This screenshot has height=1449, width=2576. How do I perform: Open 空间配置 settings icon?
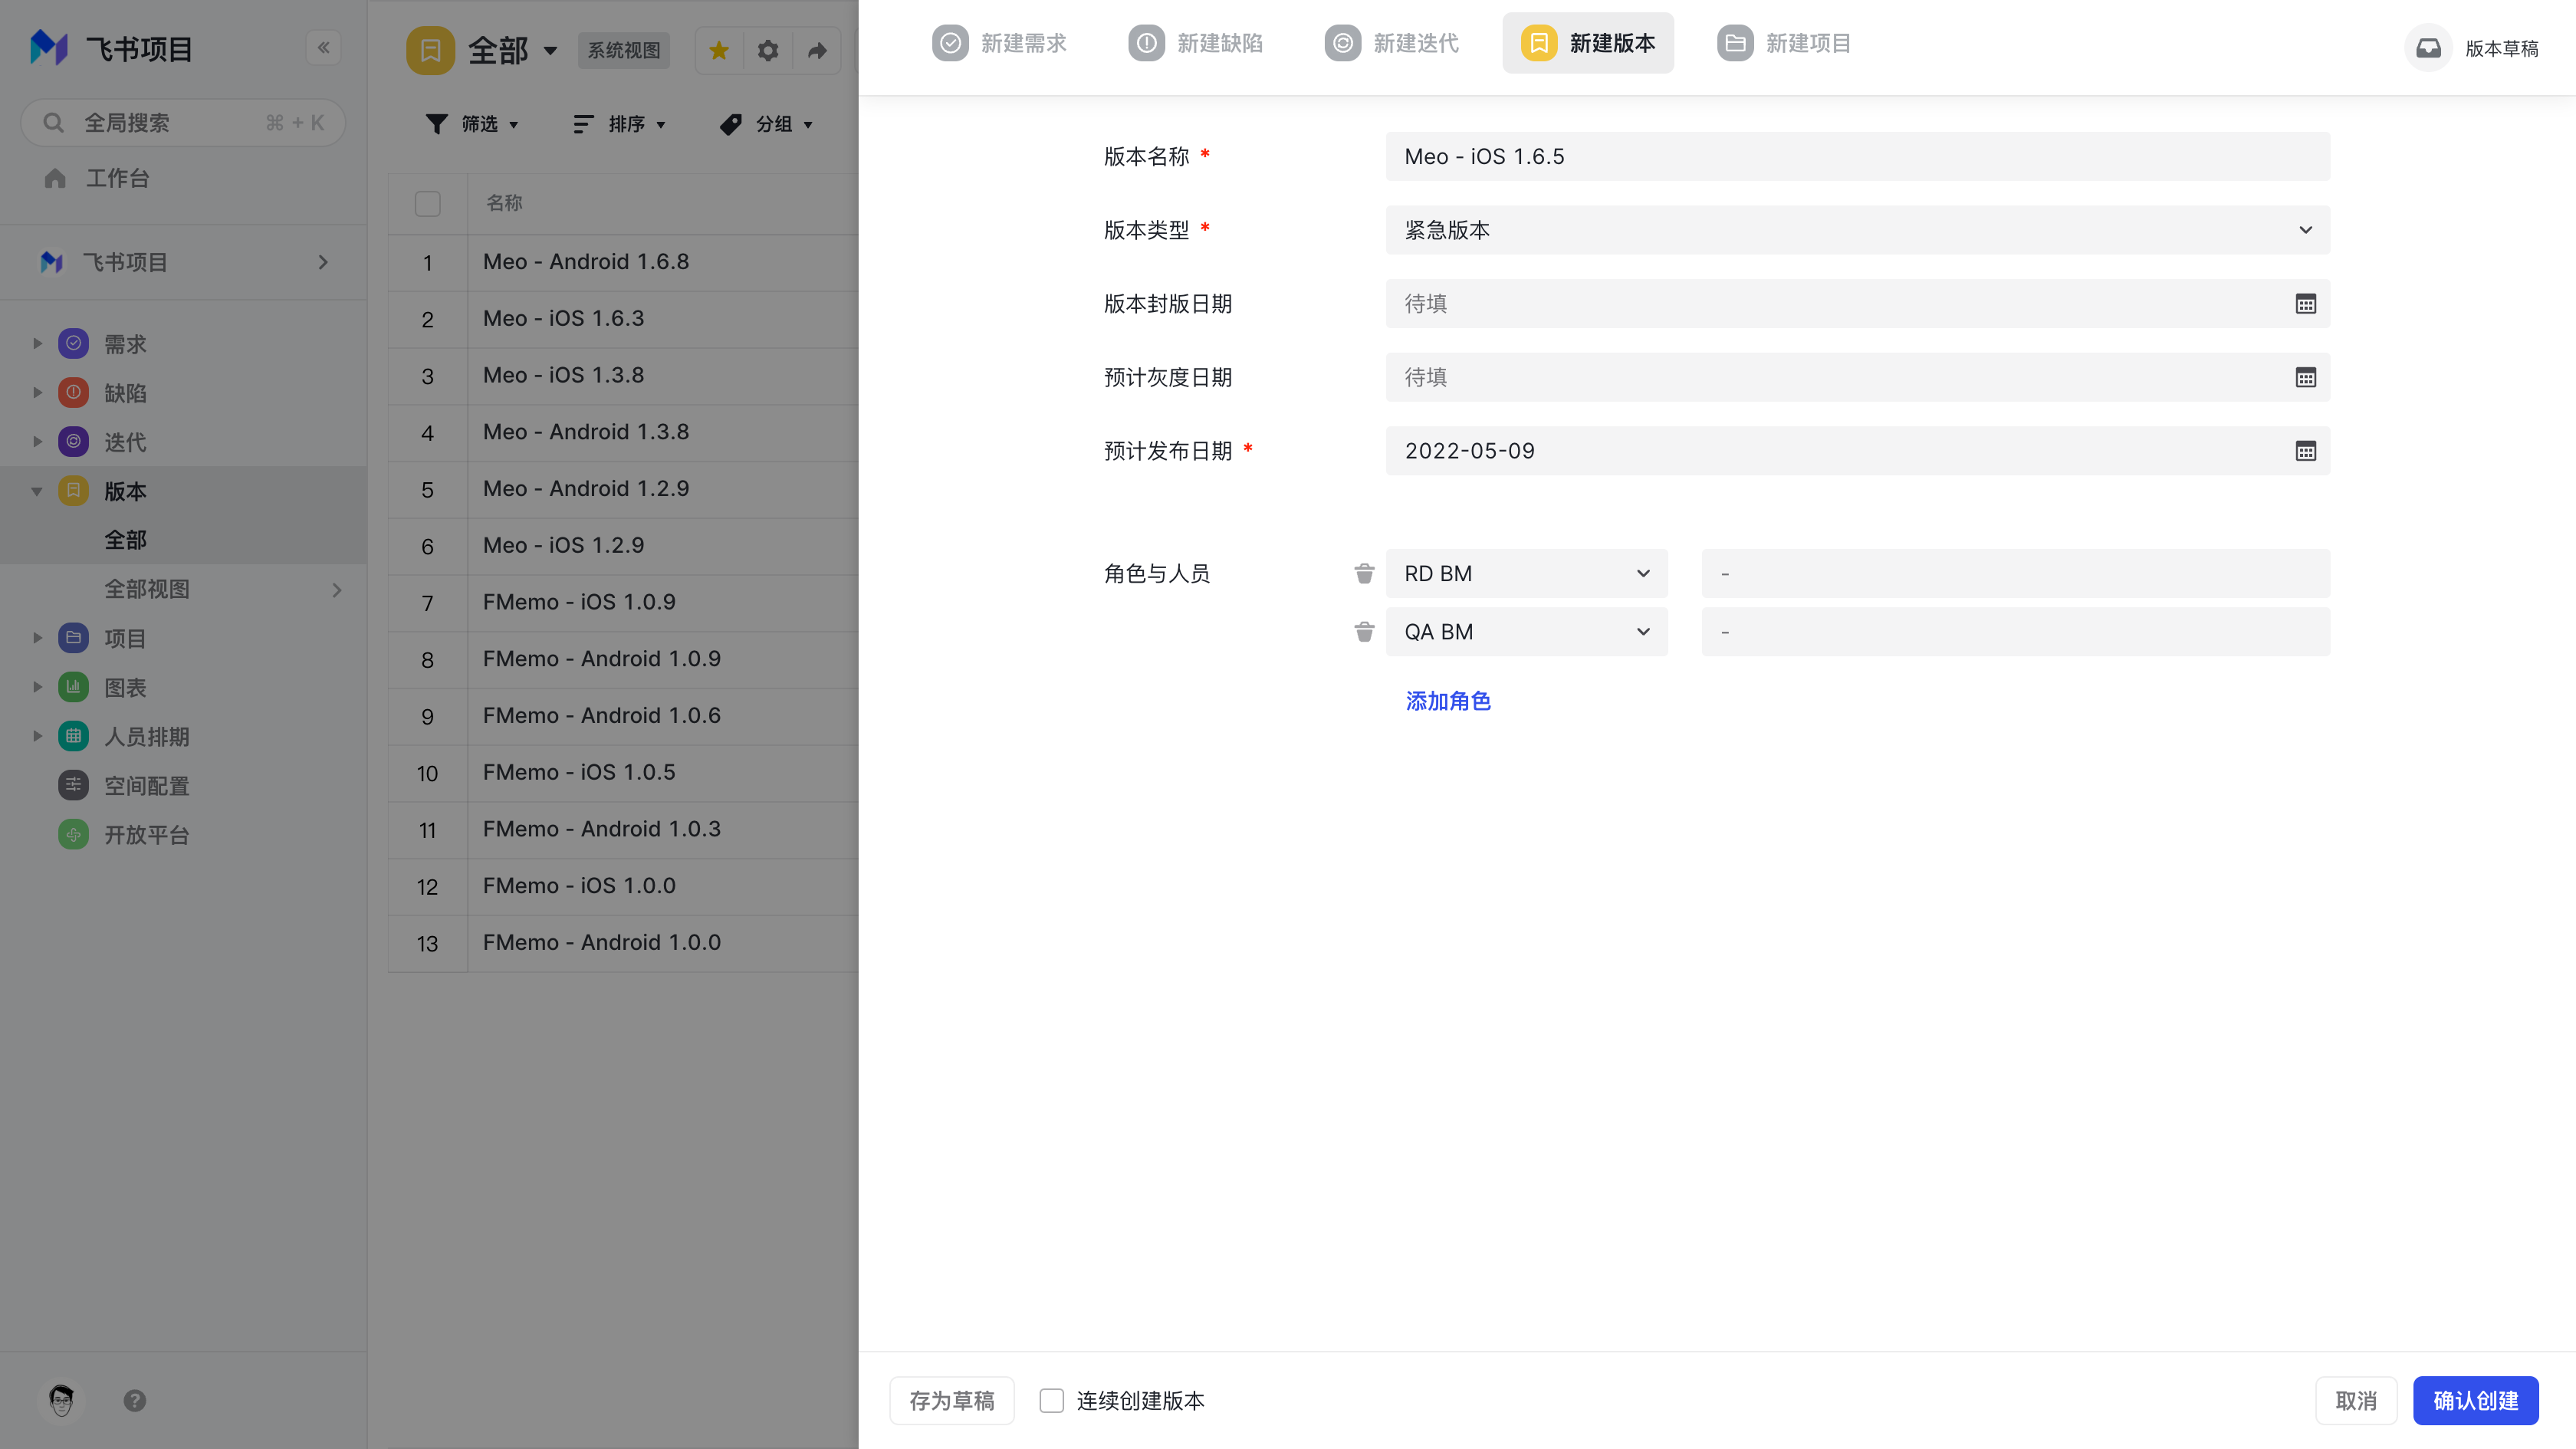pos(73,785)
